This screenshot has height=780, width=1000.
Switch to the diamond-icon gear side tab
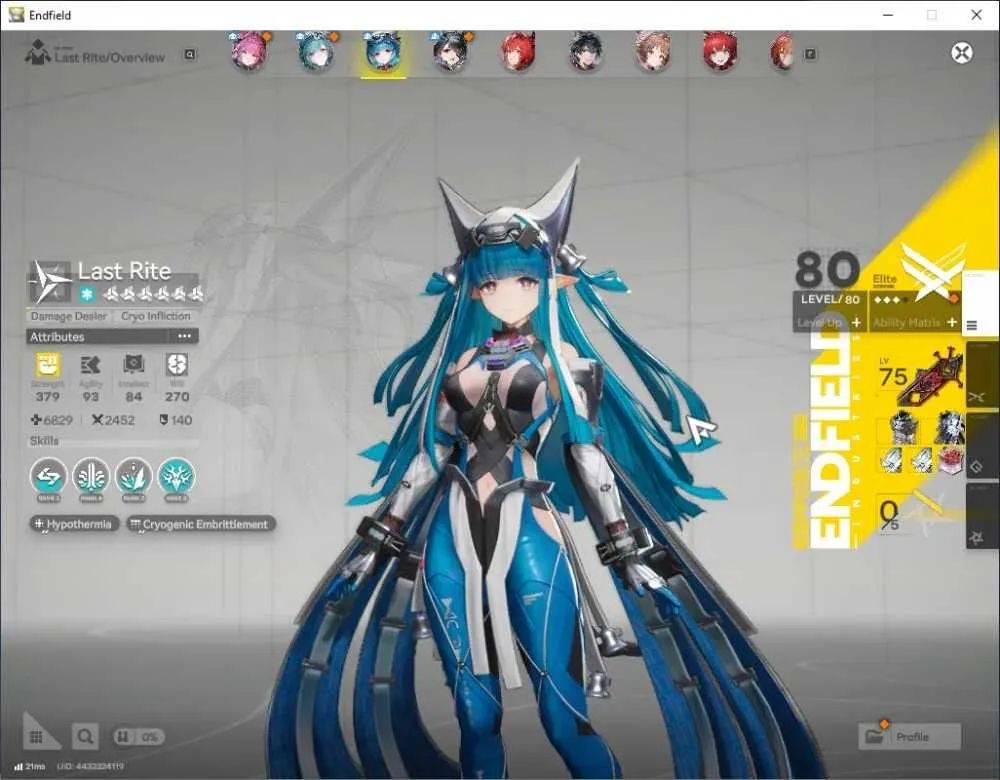982,446
